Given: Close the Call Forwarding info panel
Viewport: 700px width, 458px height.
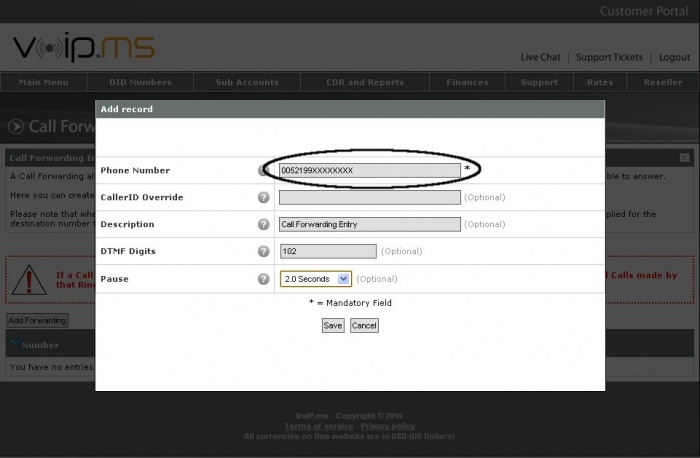Looking at the screenshot, I should [684, 158].
